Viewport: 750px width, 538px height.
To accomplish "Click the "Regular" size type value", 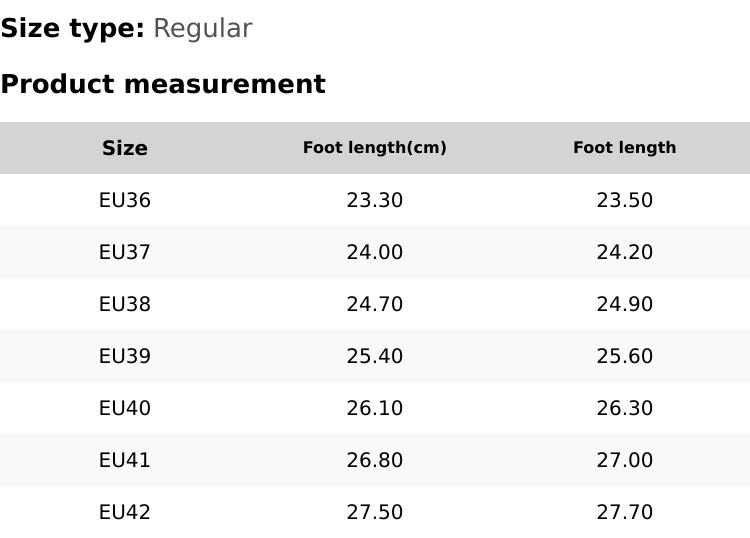I will pos(202,29).
